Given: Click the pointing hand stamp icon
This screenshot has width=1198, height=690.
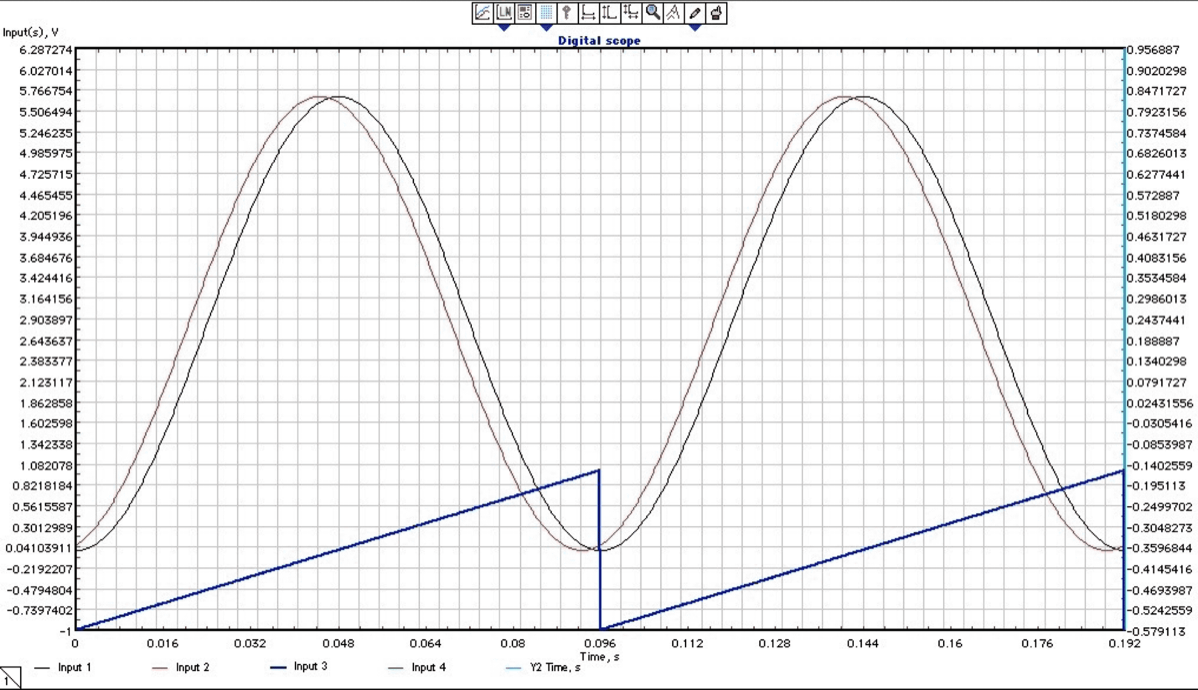Looking at the screenshot, I should 716,13.
